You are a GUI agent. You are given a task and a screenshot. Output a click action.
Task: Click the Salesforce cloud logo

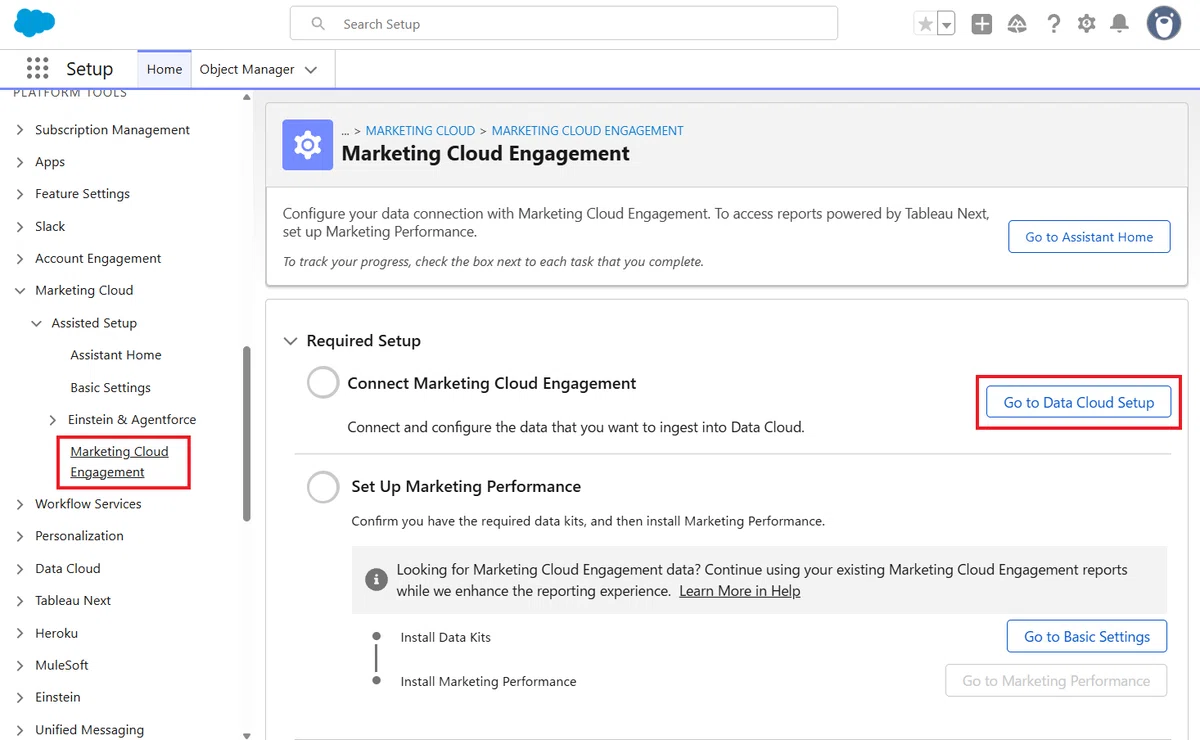point(35,22)
